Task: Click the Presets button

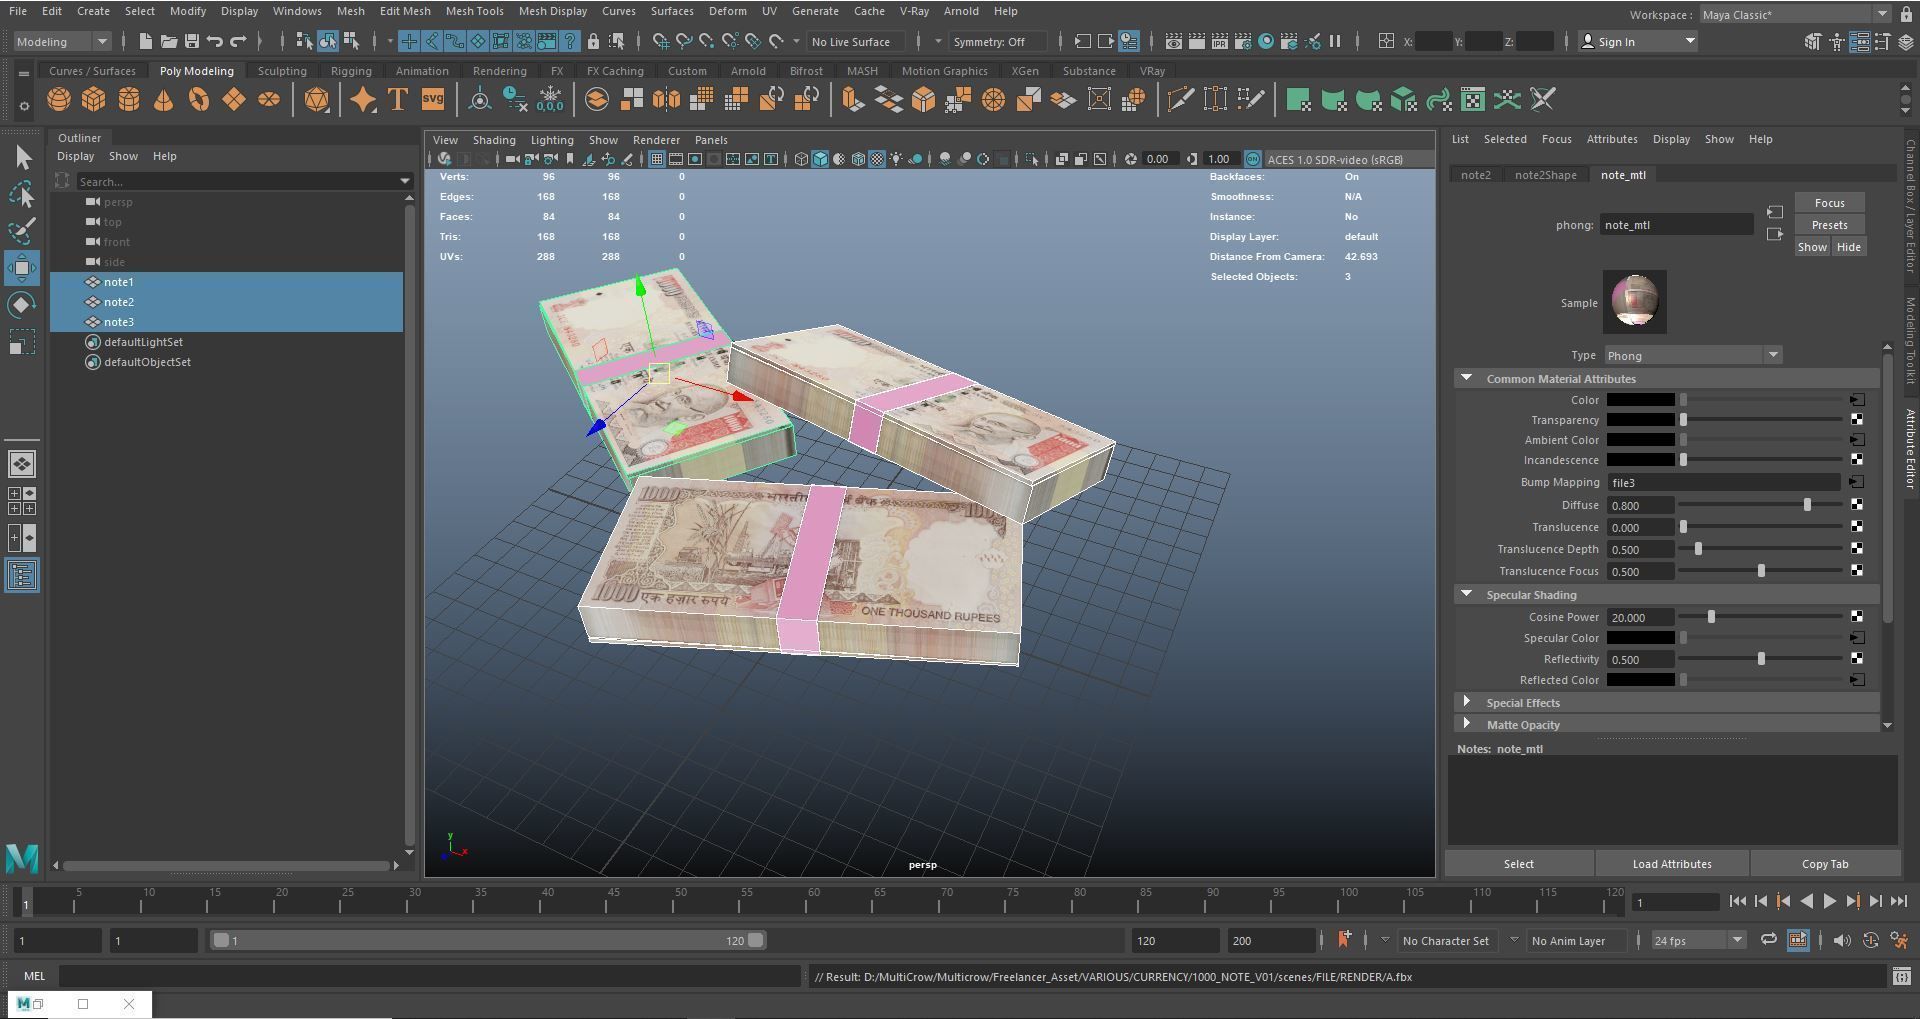Action: click(x=1829, y=225)
